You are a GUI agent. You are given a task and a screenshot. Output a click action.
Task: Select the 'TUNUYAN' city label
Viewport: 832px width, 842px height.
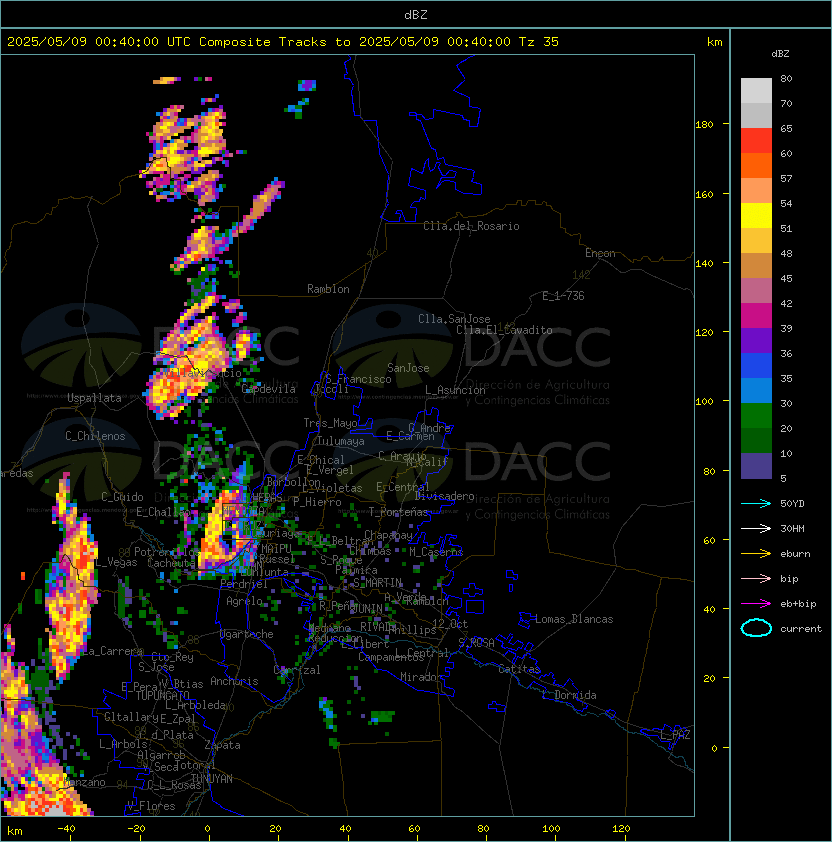(212, 779)
